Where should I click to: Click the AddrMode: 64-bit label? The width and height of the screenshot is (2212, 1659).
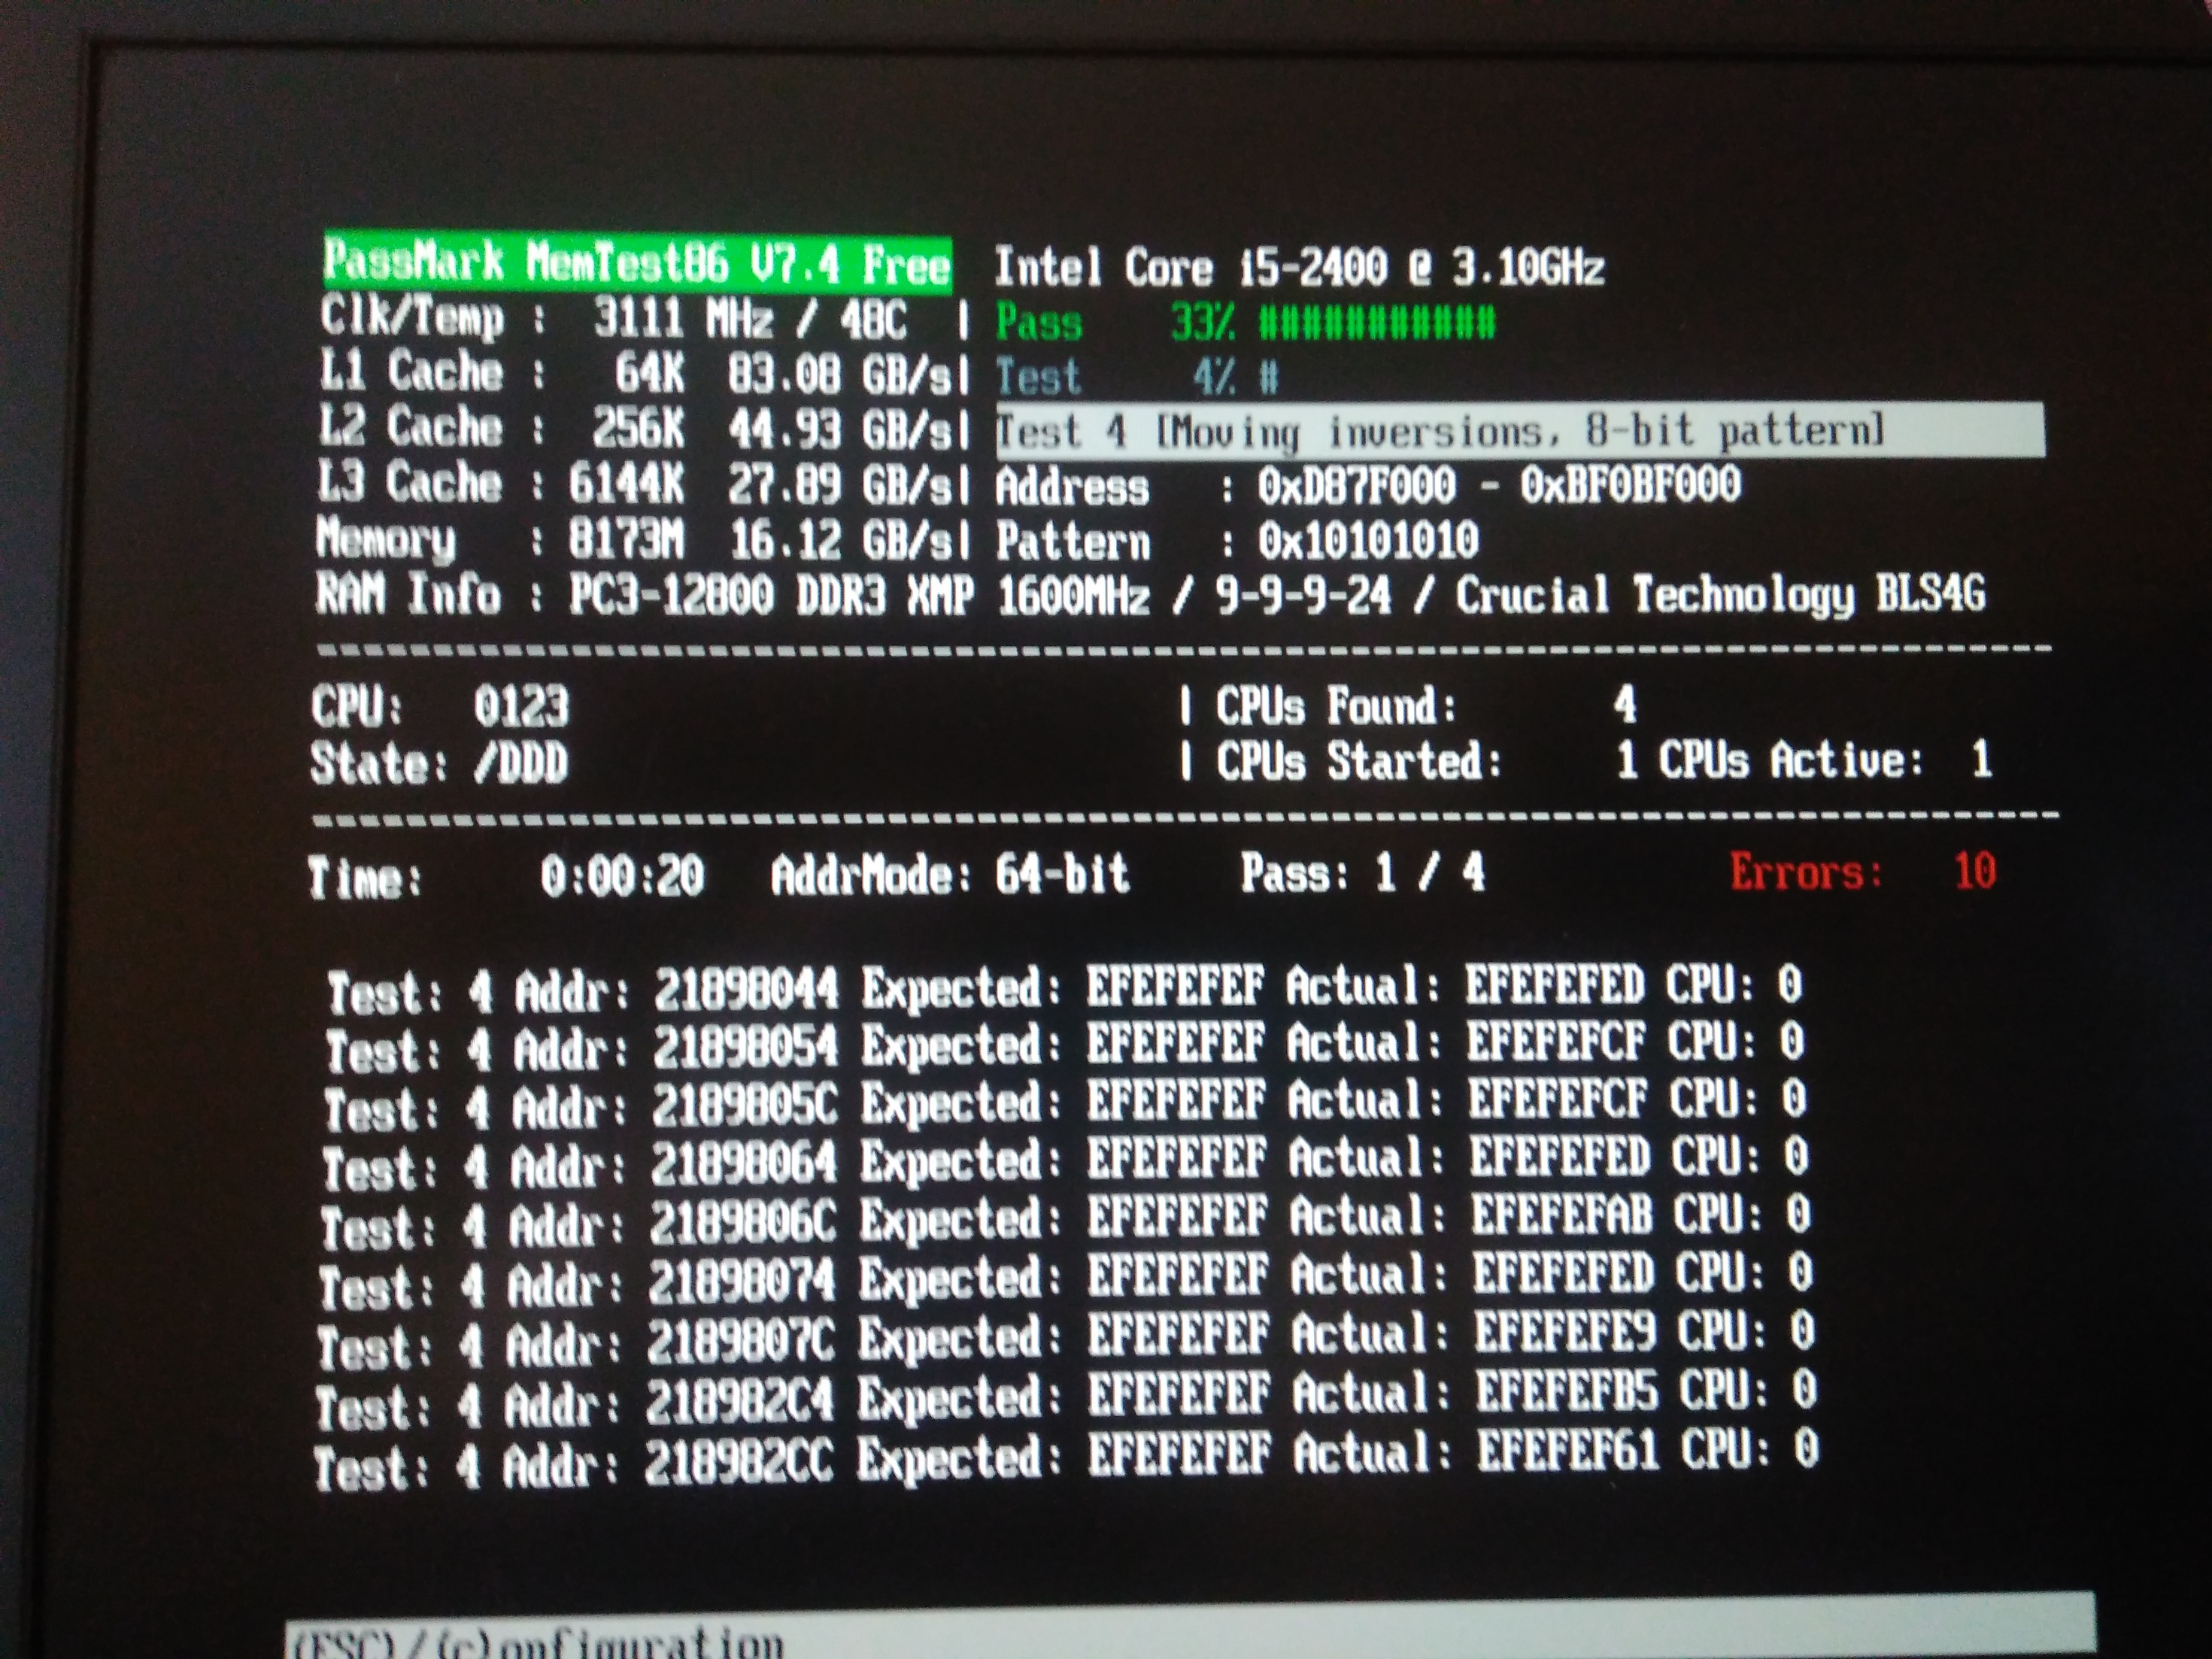(x=950, y=875)
